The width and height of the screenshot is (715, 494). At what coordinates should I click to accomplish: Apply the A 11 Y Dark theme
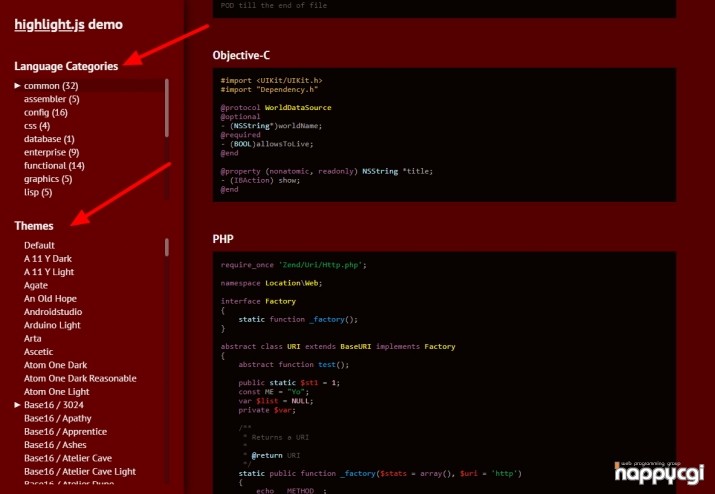tap(48, 259)
